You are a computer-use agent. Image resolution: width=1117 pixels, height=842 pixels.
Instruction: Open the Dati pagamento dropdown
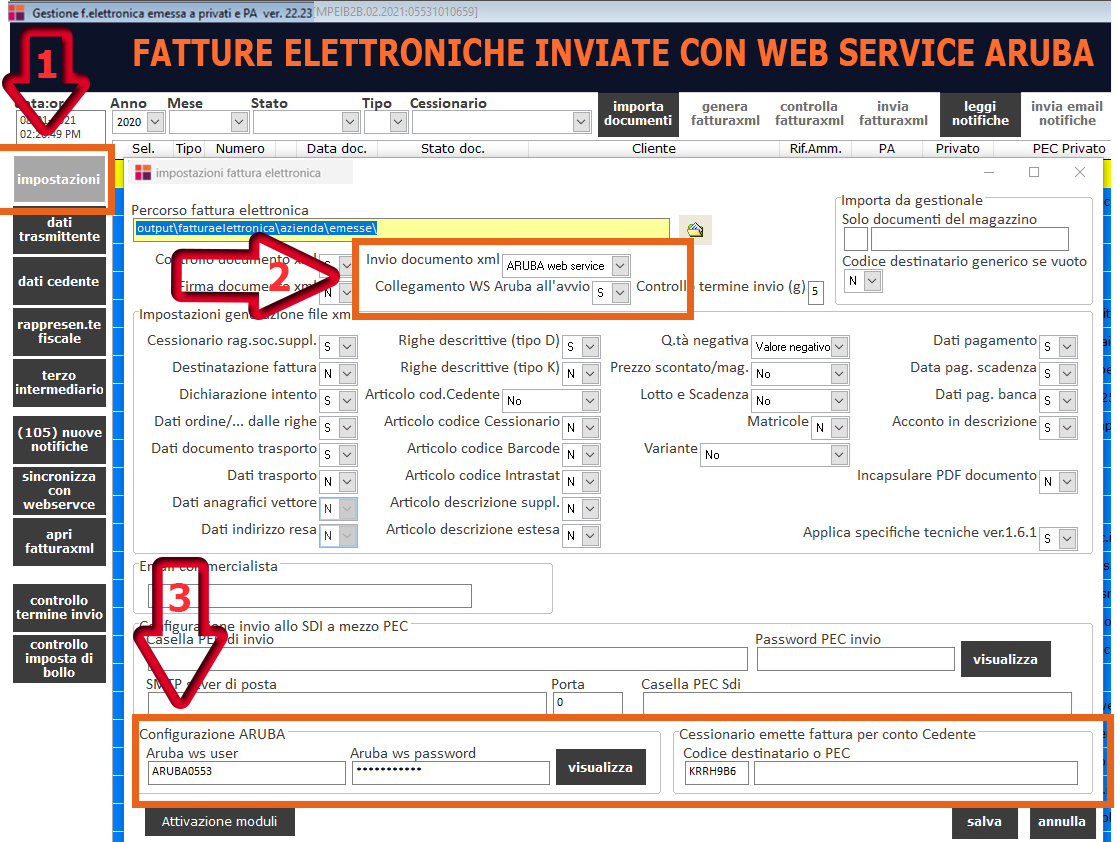pyautogui.click(x=1067, y=347)
